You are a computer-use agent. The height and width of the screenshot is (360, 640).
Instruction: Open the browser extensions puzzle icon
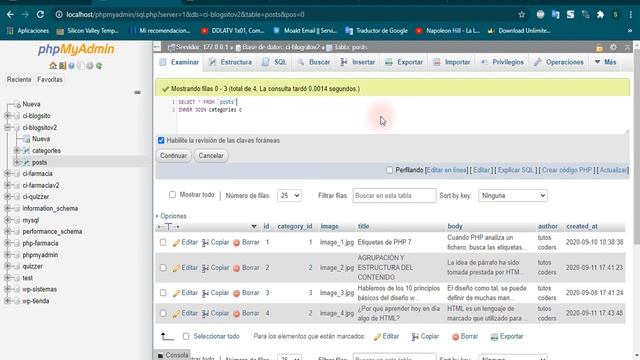[600, 15]
